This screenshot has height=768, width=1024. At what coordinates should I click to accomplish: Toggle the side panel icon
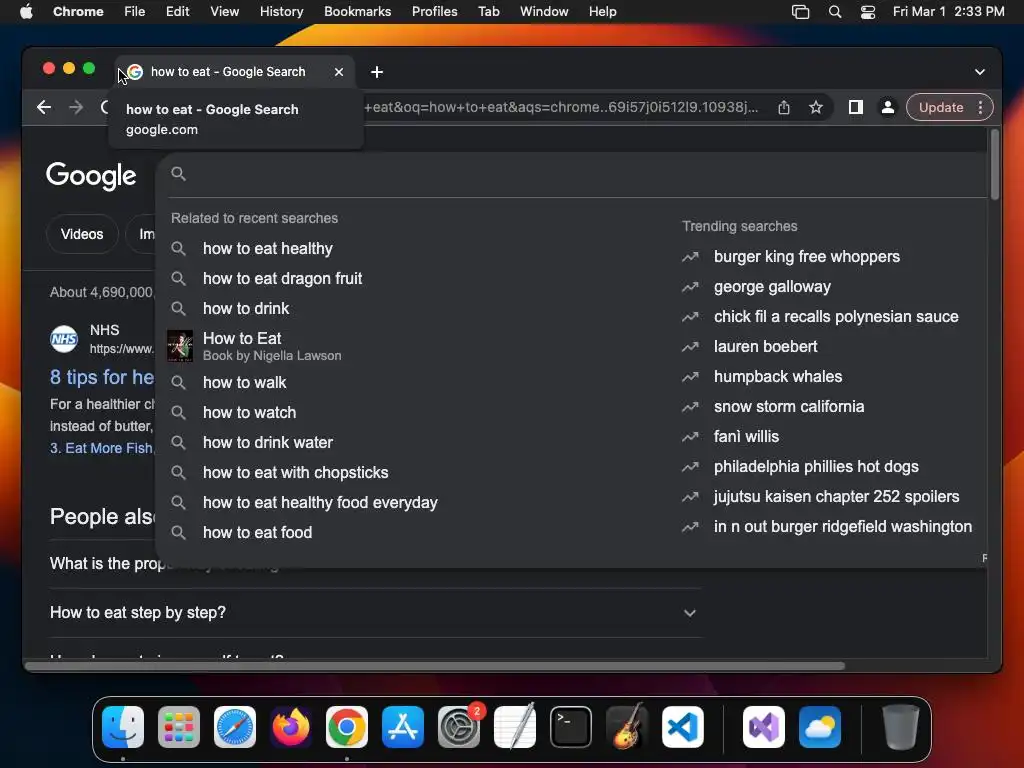tap(856, 107)
